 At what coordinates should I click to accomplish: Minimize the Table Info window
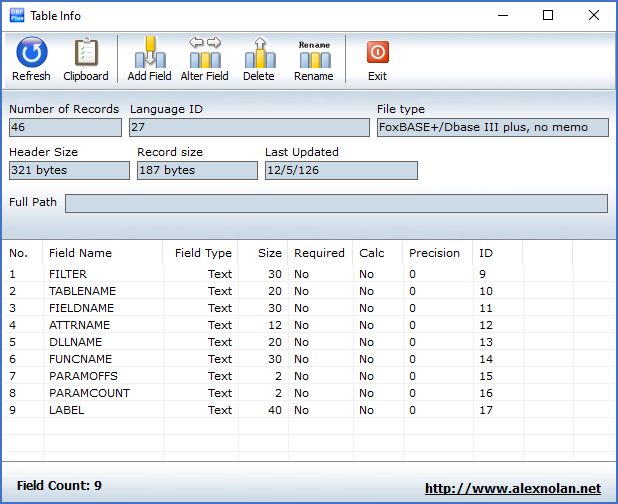(503, 15)
